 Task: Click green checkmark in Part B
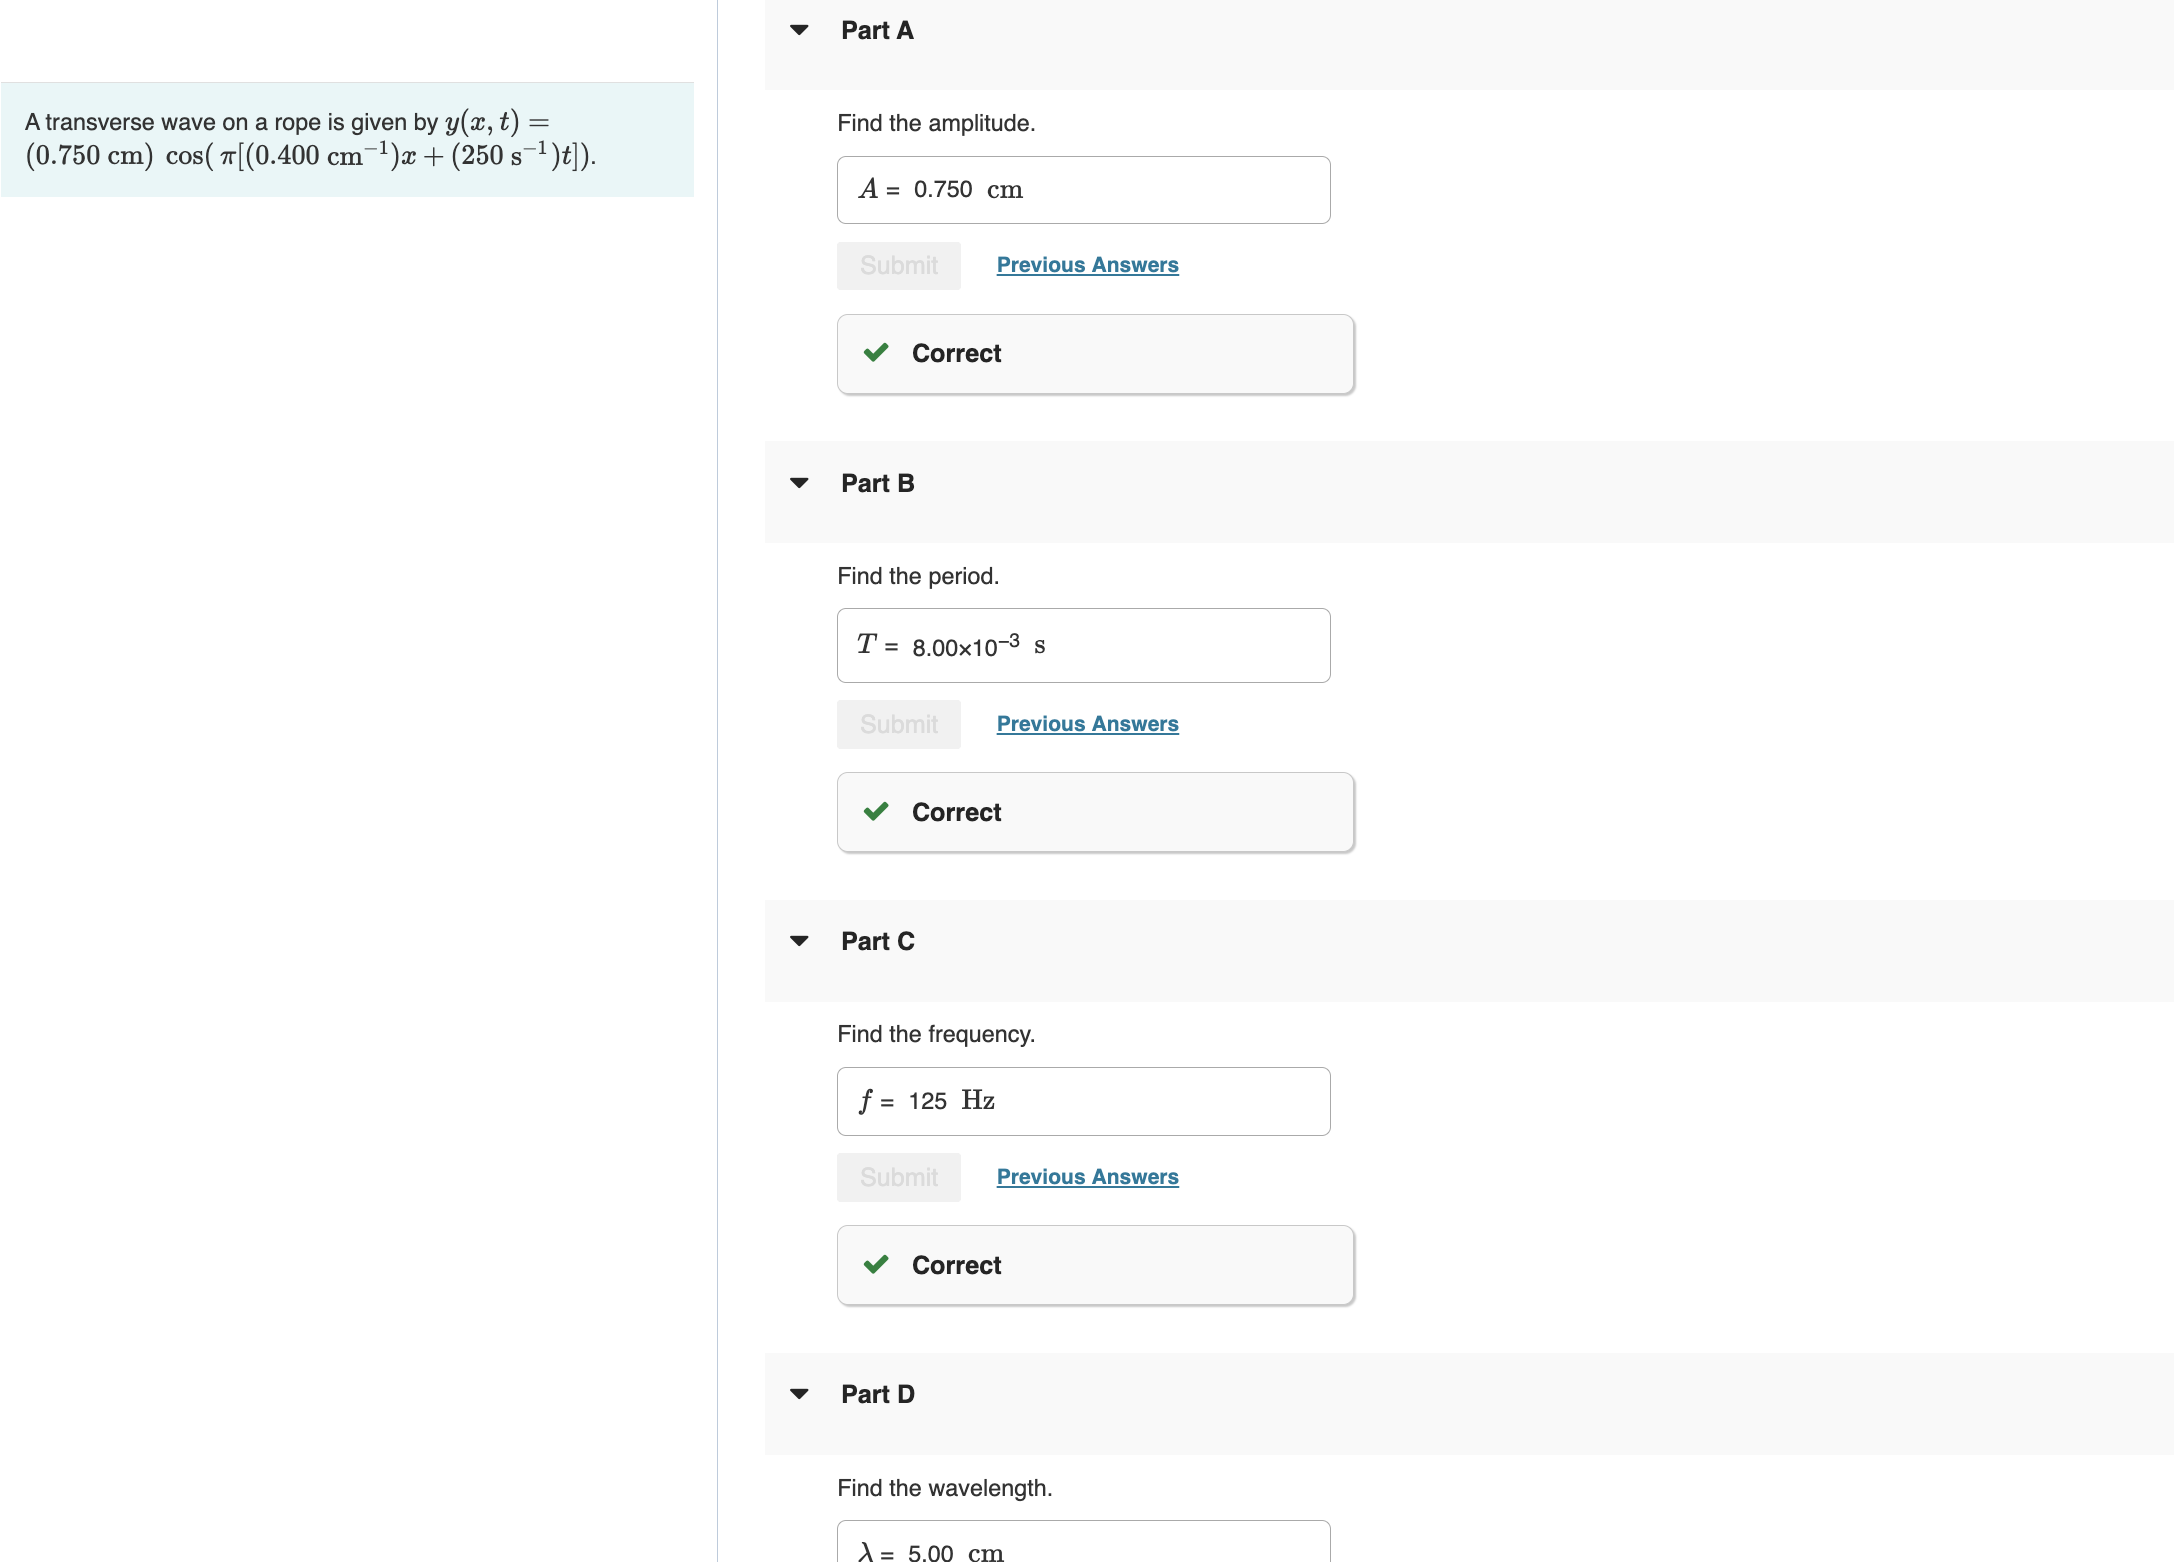click(876, 812)
